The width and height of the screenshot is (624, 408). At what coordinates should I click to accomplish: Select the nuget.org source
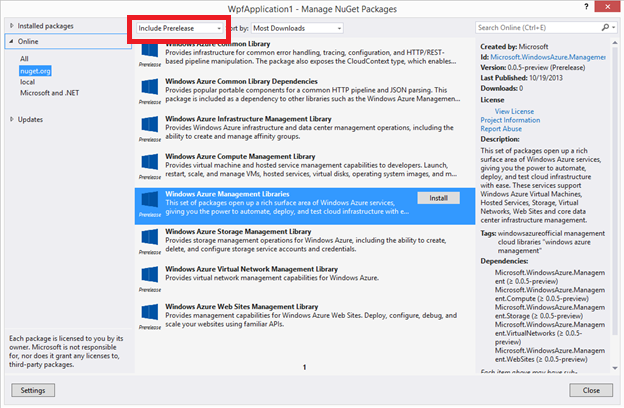tap(35, 71)
